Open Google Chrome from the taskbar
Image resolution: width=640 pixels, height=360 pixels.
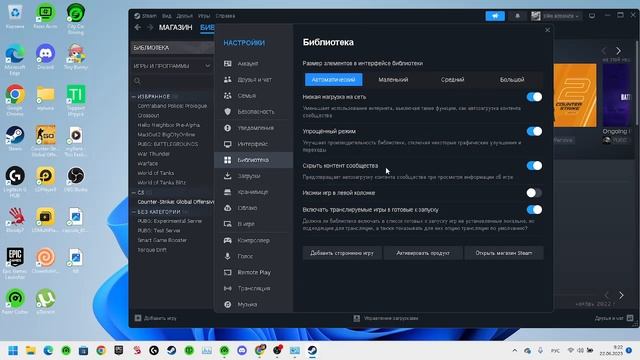[101, 350]
